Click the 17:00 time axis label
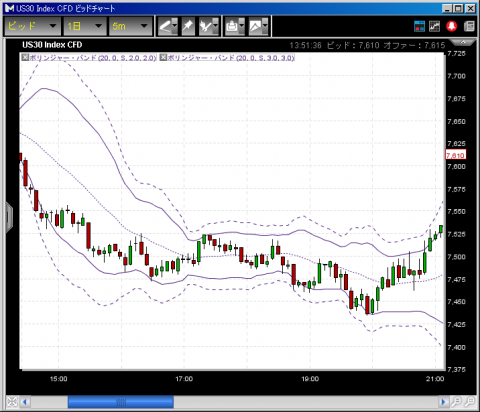The image size is (480, 412). [184, 379]
